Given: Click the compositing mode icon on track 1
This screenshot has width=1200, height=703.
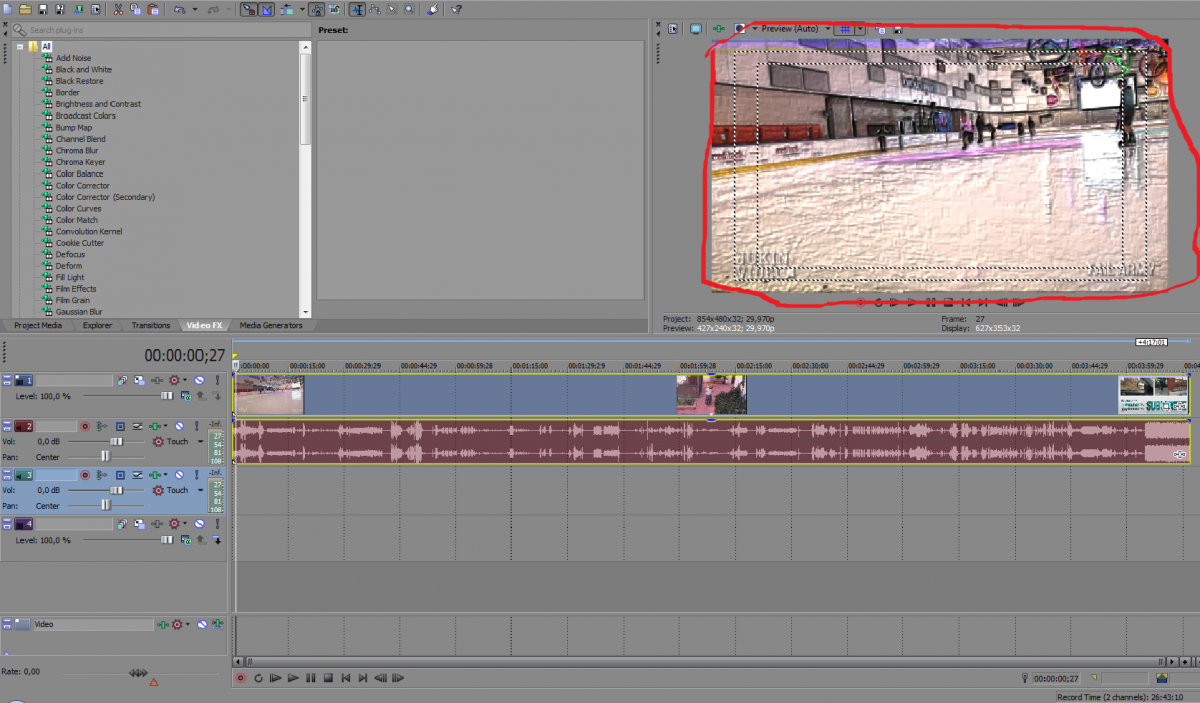Looking at the screenshot, I should click(x=186, y=396).
